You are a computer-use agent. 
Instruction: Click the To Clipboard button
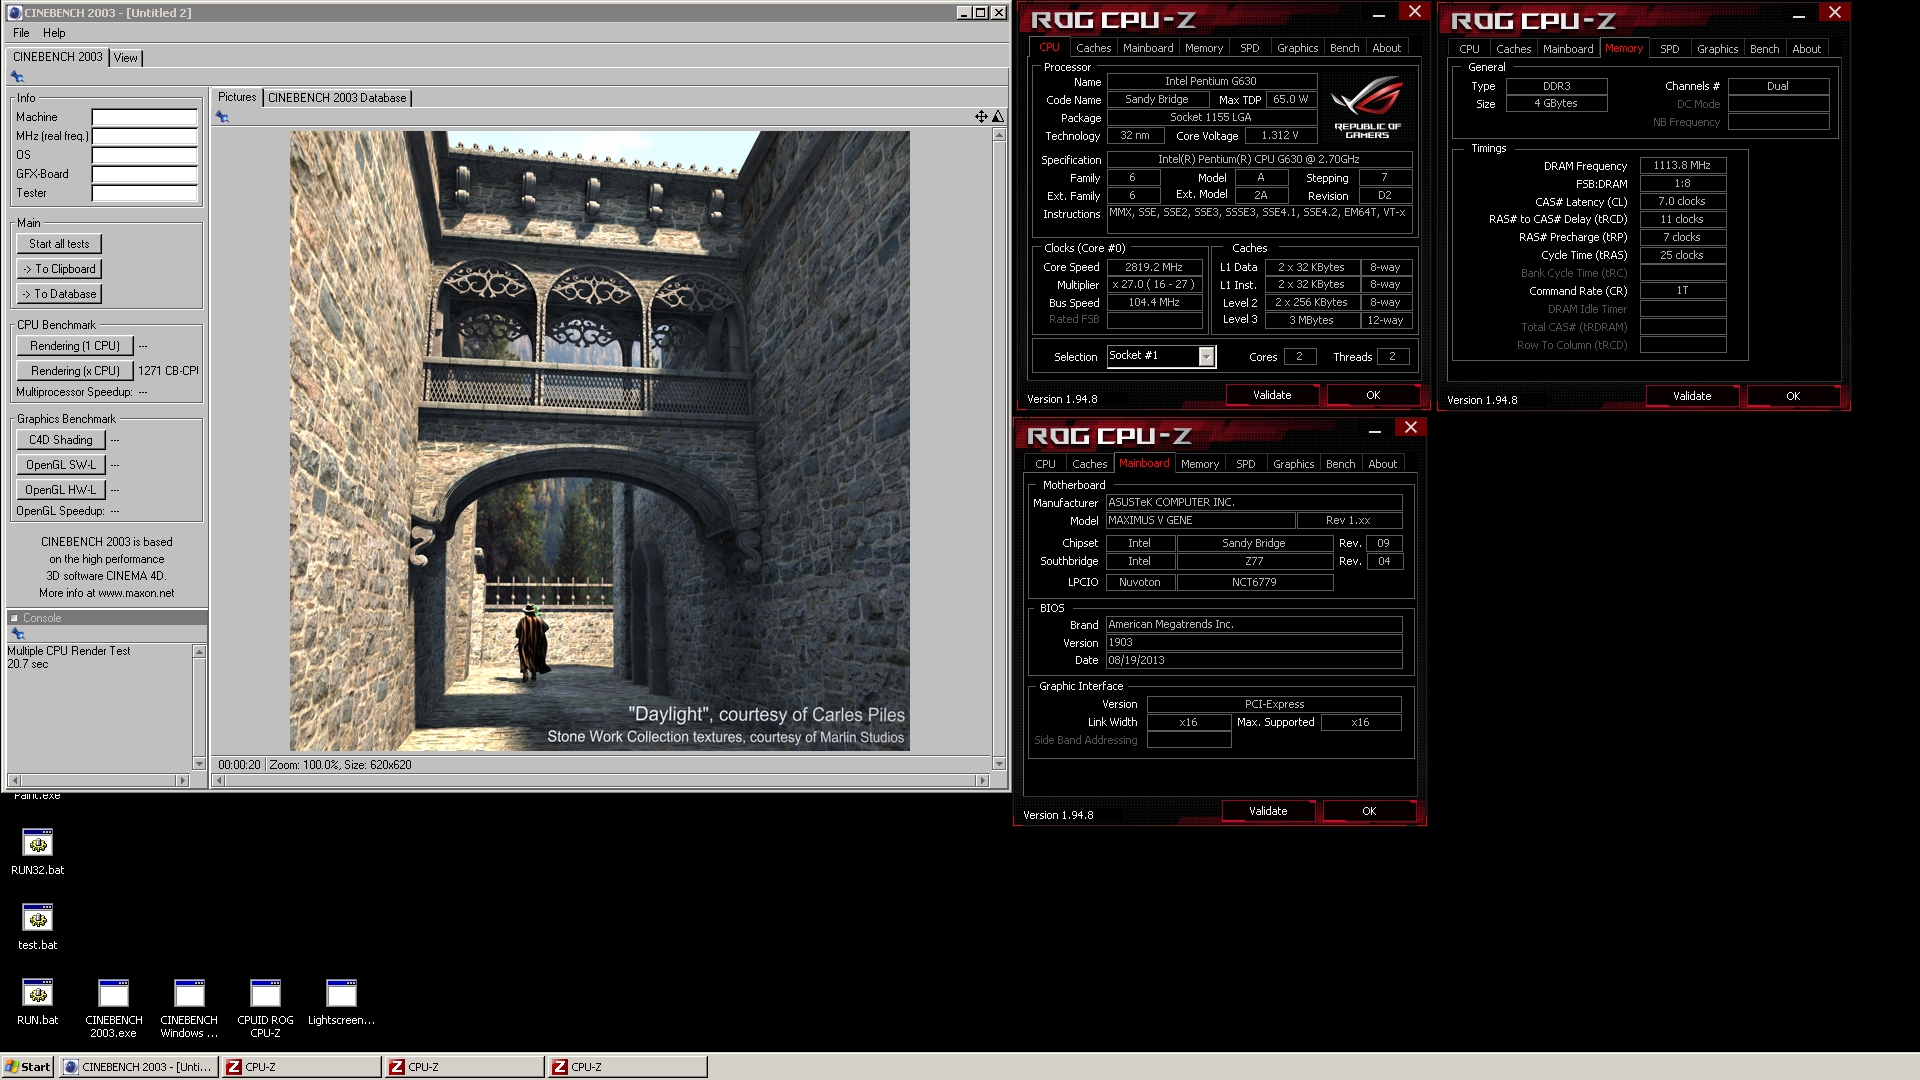pyautogui.click(x=59, y=269)
